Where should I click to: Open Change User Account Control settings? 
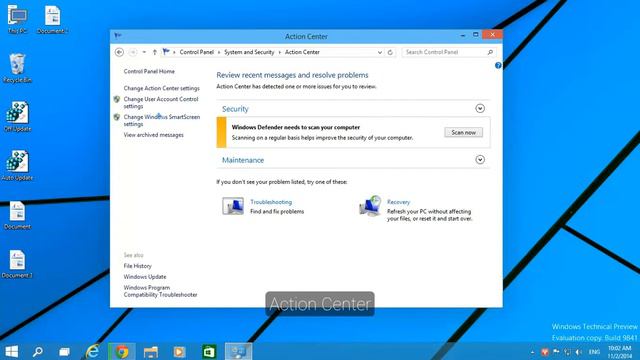(161, 102)
